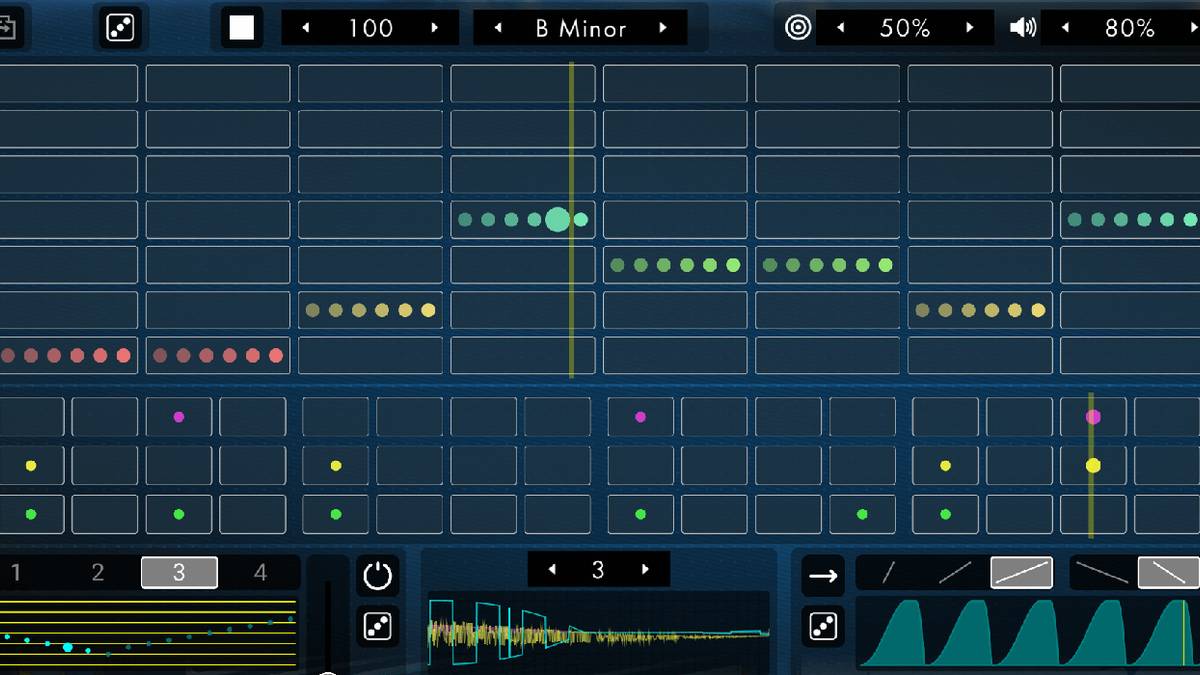Switch to pattern tab 4
Screen dimensions: 1200x675
tap(260, 572)
